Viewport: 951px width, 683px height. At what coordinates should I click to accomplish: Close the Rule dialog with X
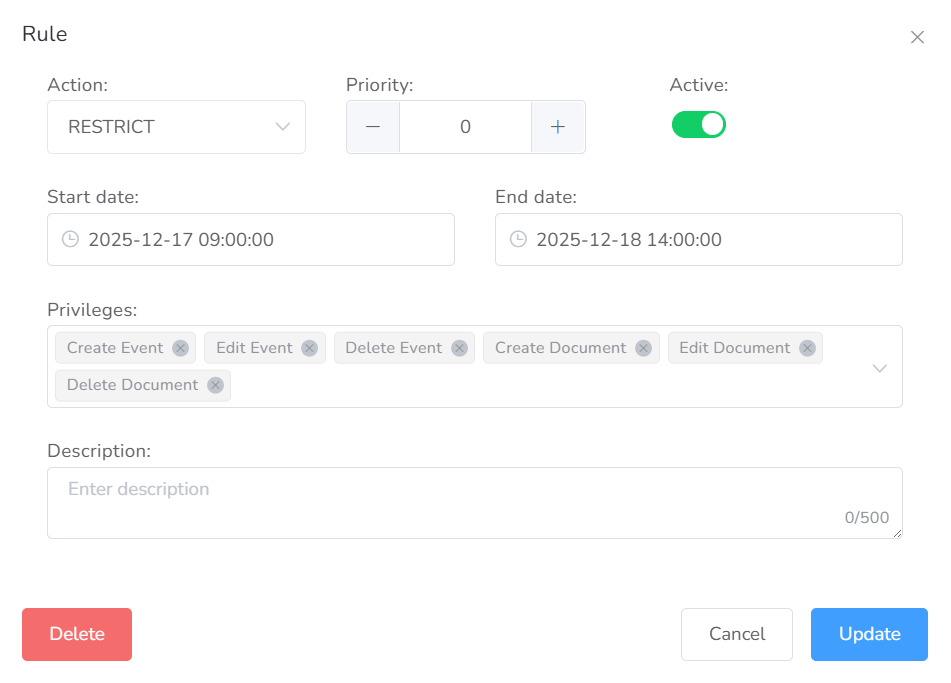(917, 37)
